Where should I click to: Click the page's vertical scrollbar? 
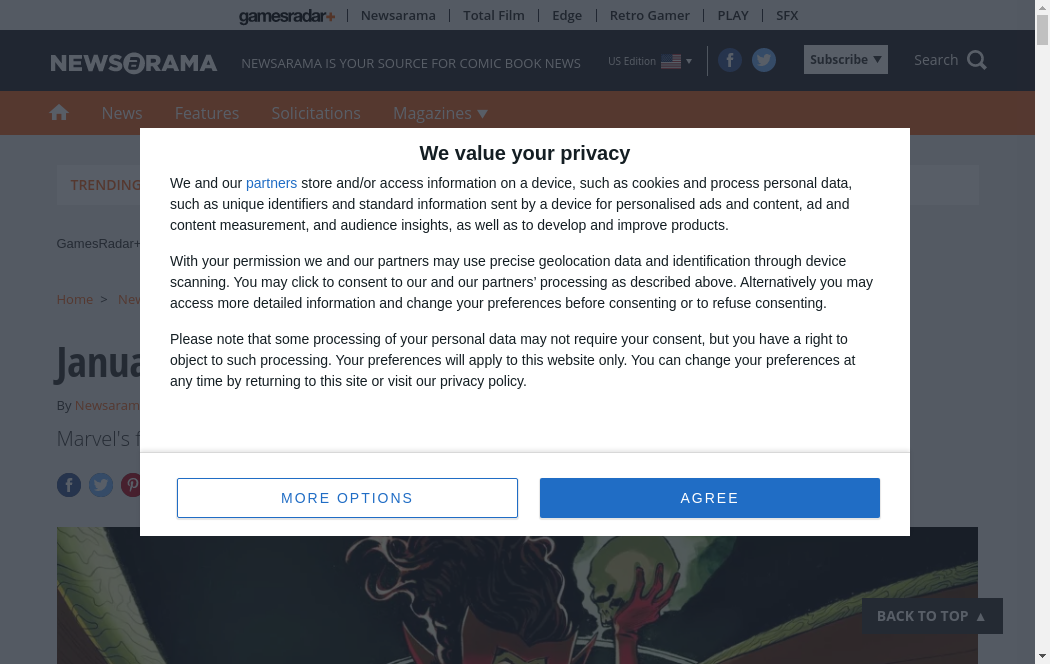tap(1042, 300)
